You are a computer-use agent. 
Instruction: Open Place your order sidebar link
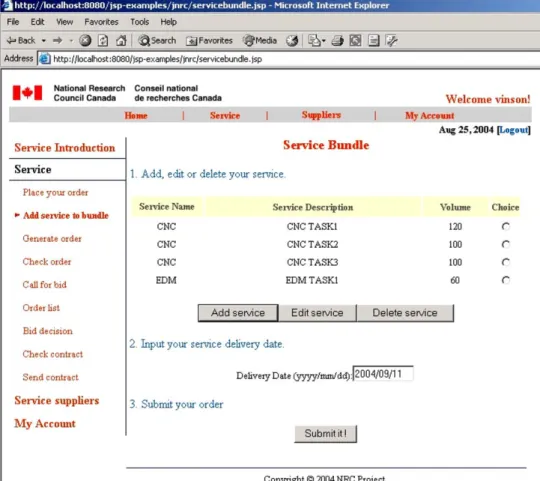tap(55, 192)
